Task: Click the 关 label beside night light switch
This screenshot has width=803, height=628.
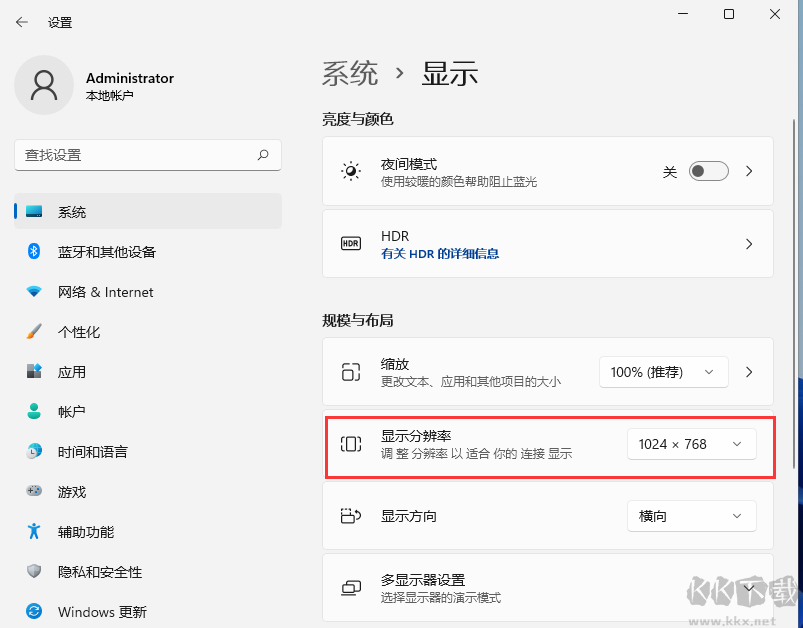Action: click(x=670, y=172)
